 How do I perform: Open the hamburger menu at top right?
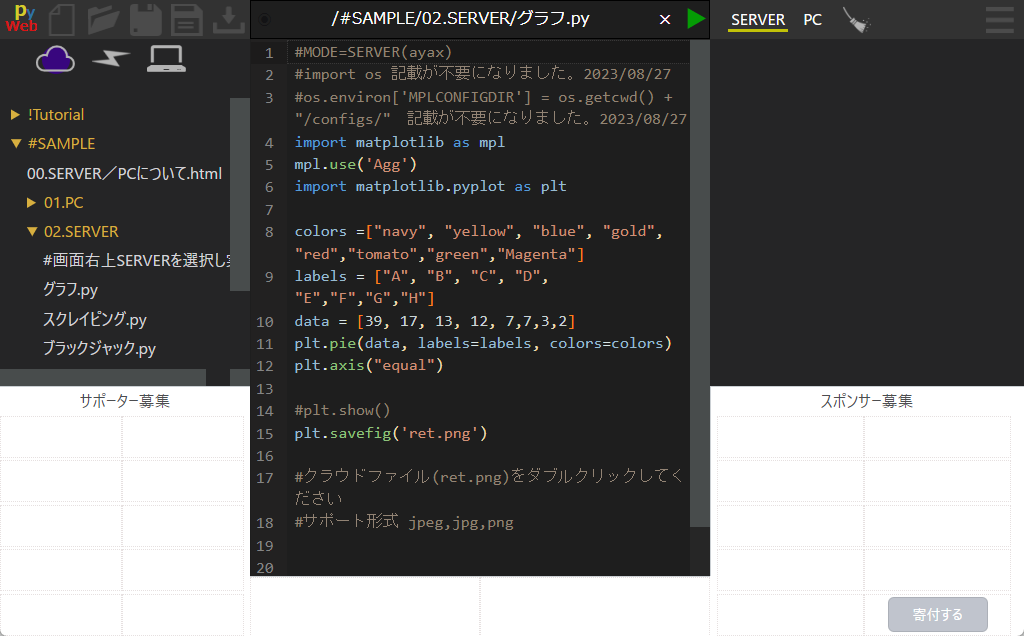[999, 19]
